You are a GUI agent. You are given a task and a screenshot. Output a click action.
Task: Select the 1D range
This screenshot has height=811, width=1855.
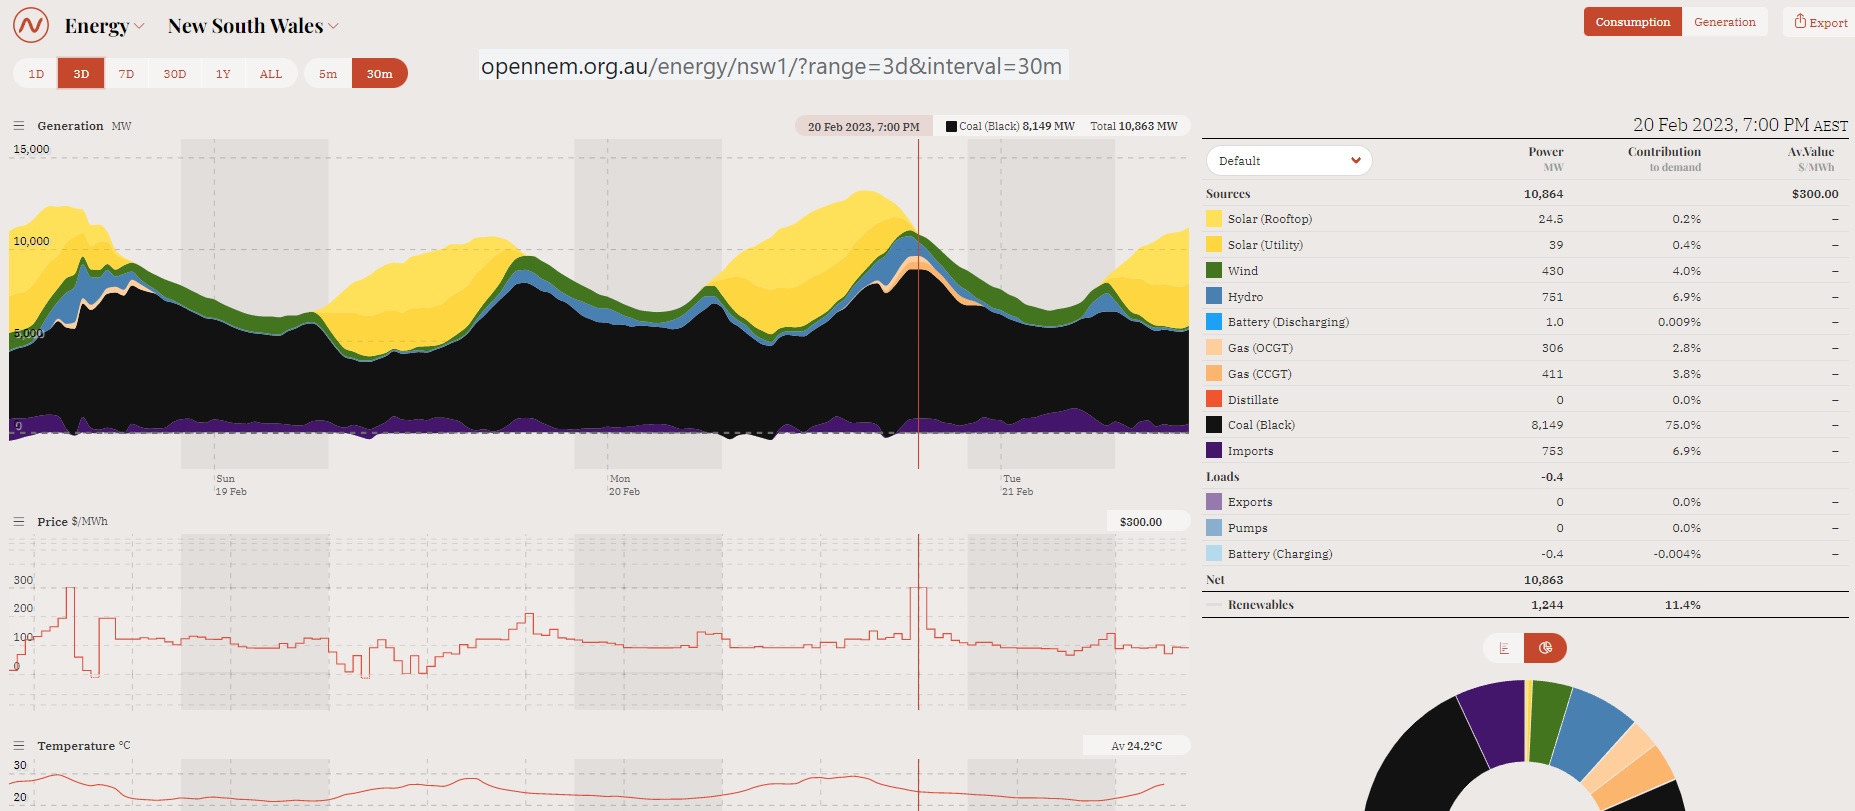(36, 74)
